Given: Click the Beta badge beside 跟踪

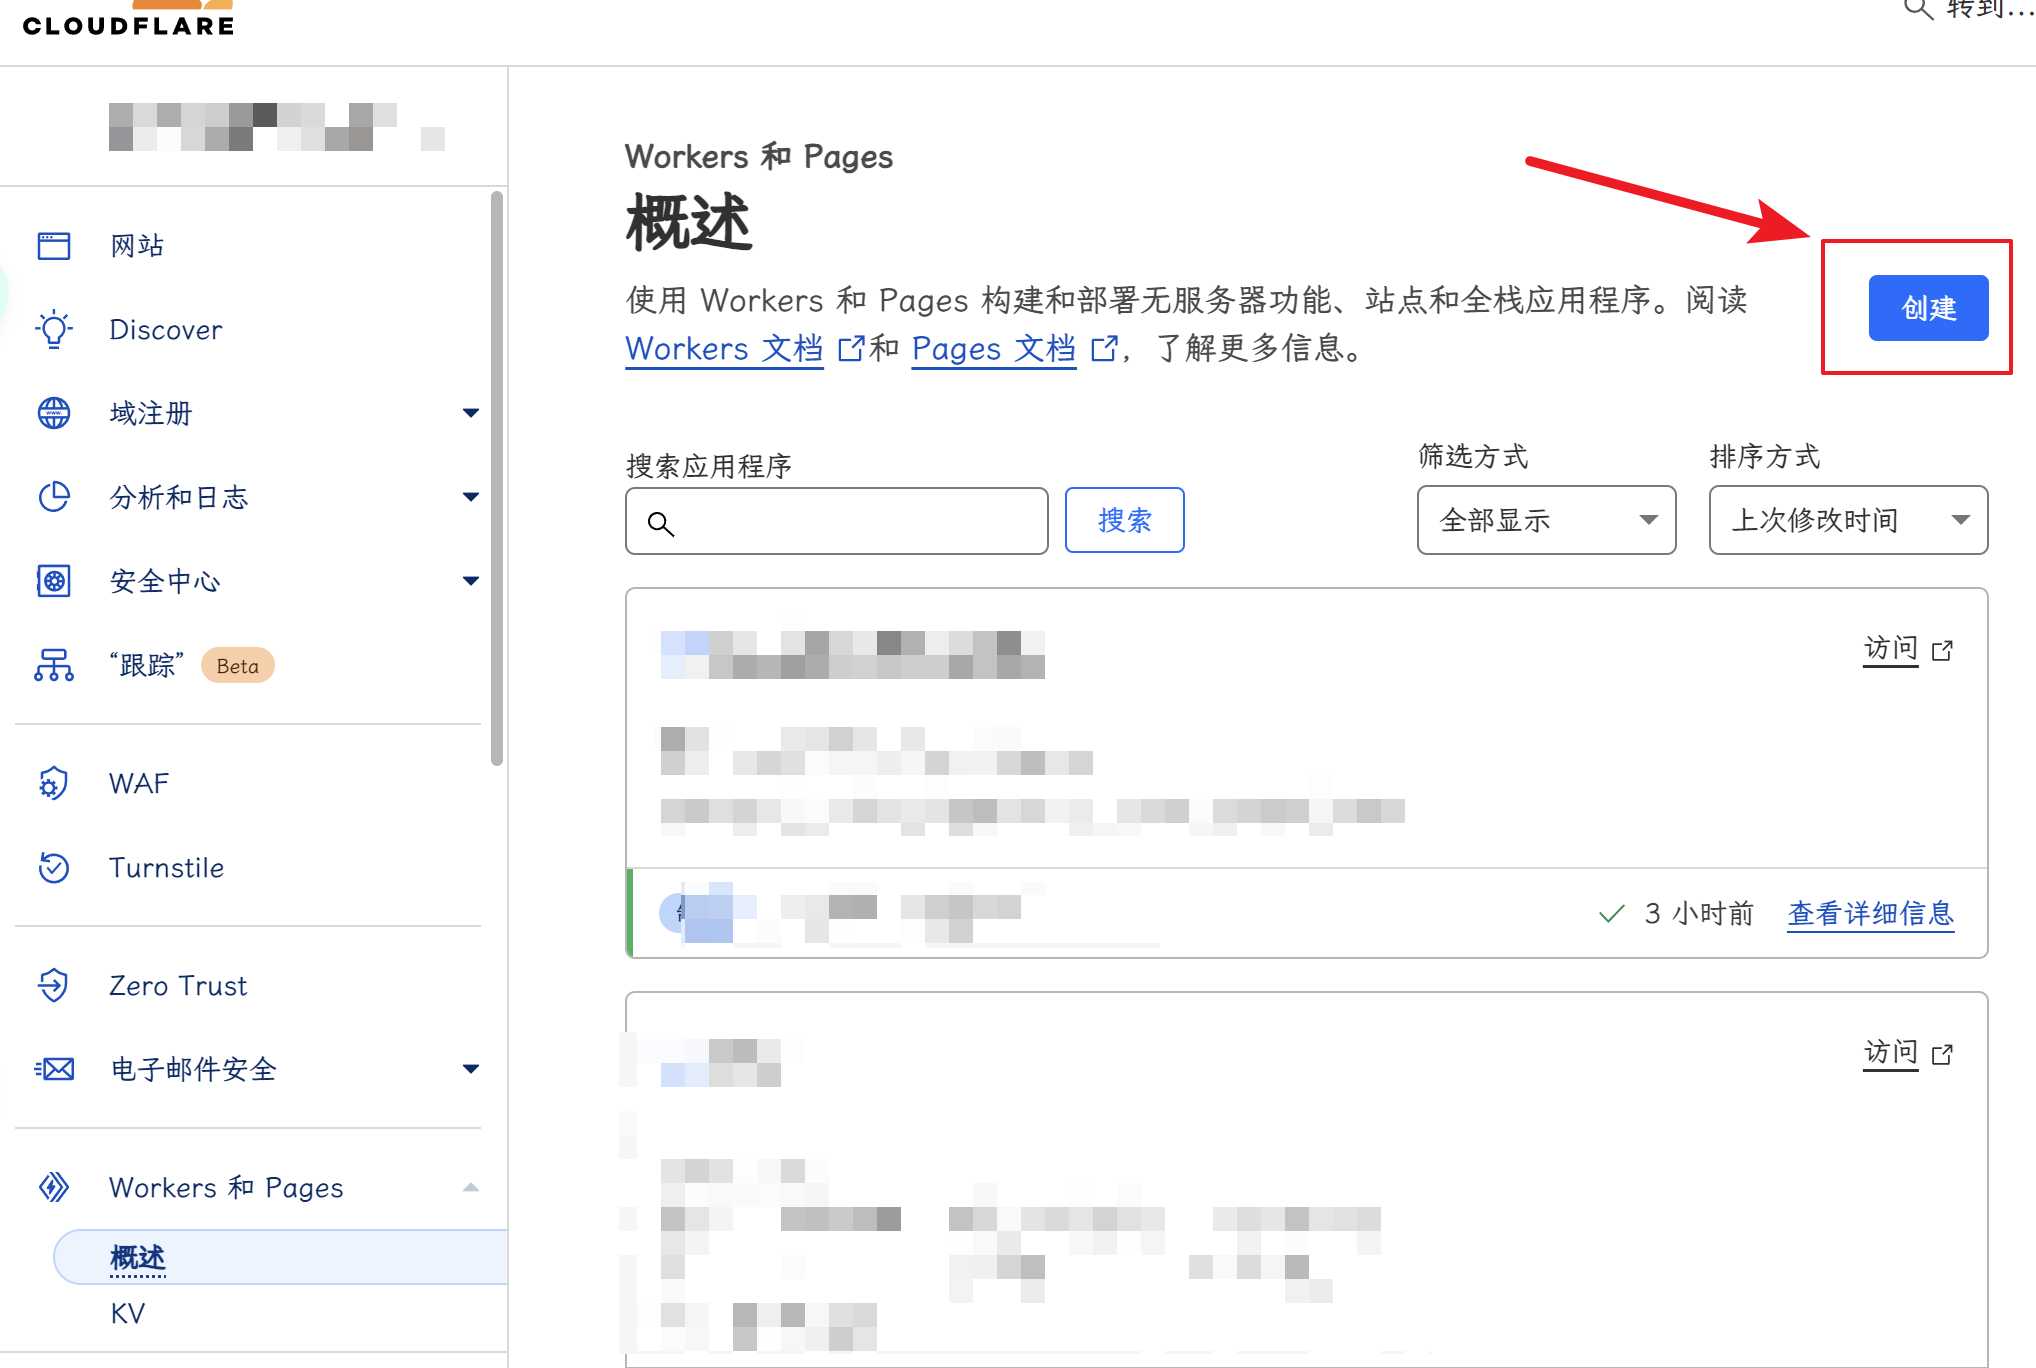Looking at the screenshot, I should [238, 666].
